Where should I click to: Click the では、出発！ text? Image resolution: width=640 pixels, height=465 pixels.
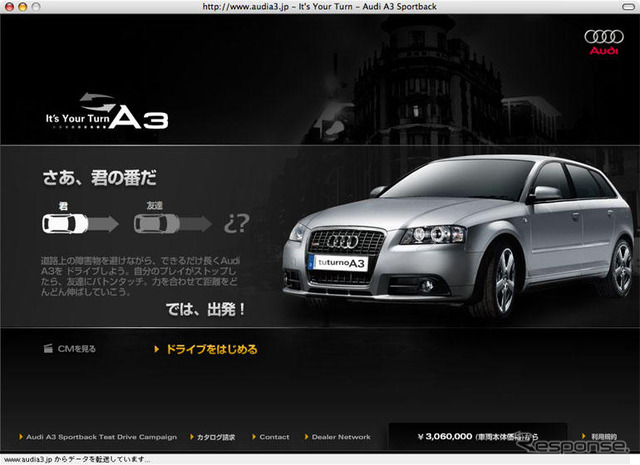coord(206,309)
